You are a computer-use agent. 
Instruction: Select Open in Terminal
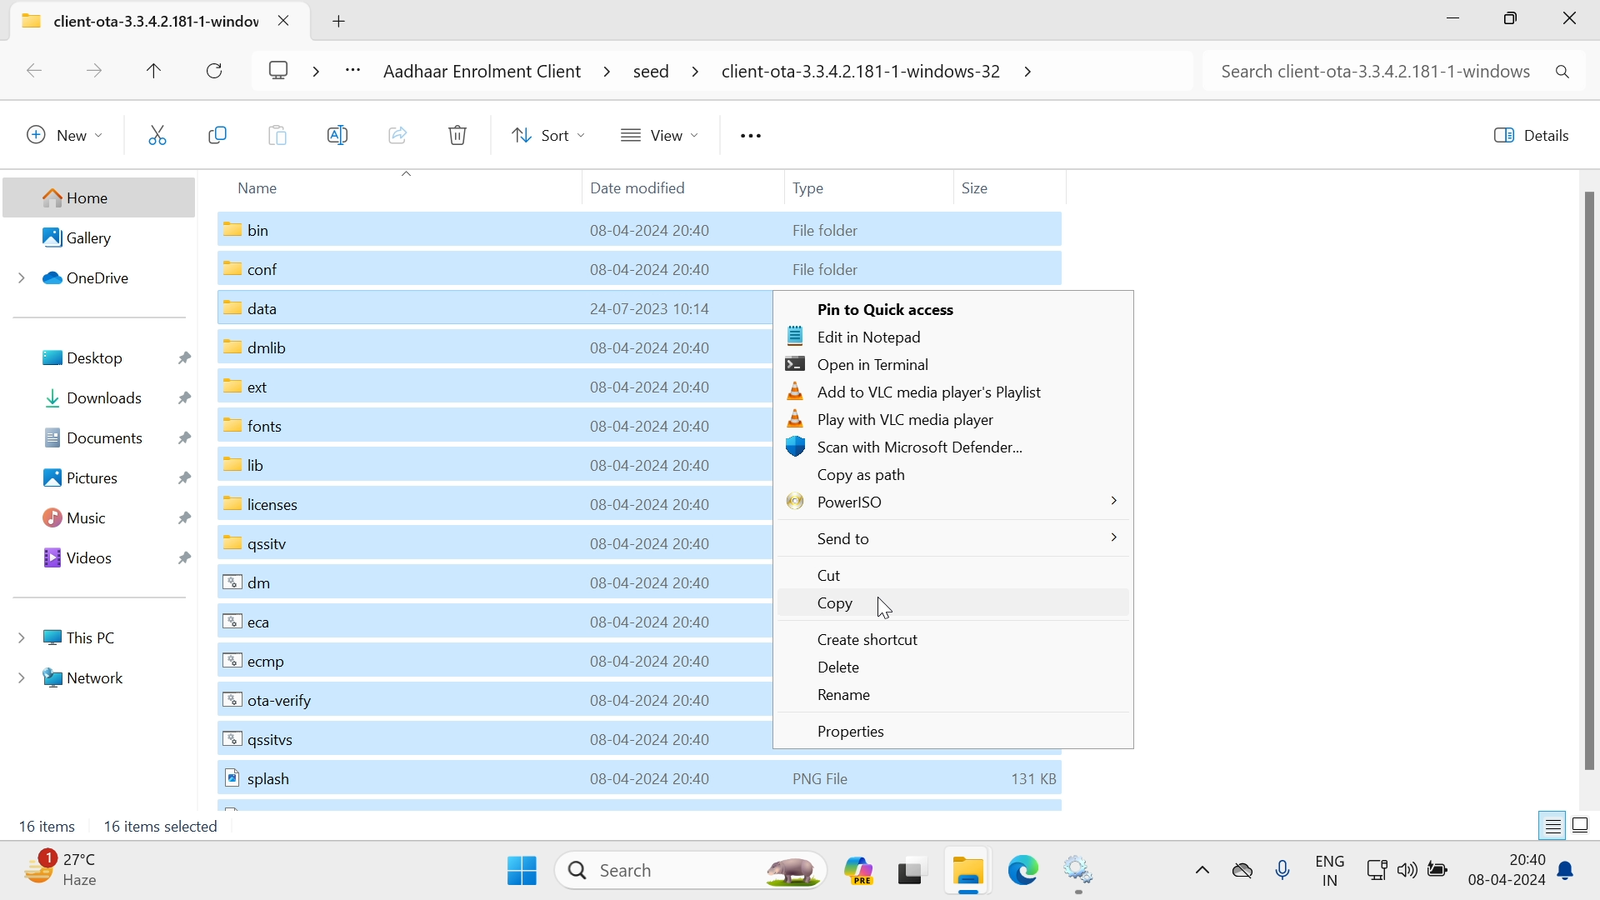coord(953,365)
